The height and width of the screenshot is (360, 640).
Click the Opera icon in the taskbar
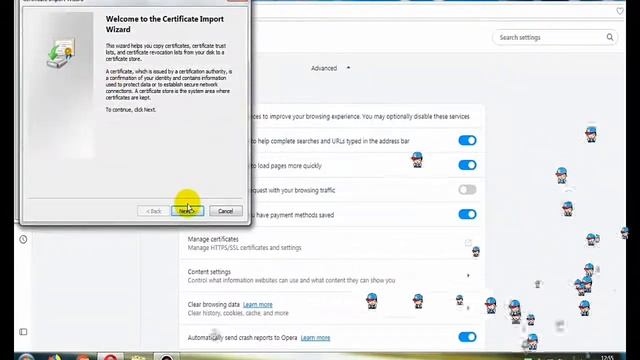point(110,358)
